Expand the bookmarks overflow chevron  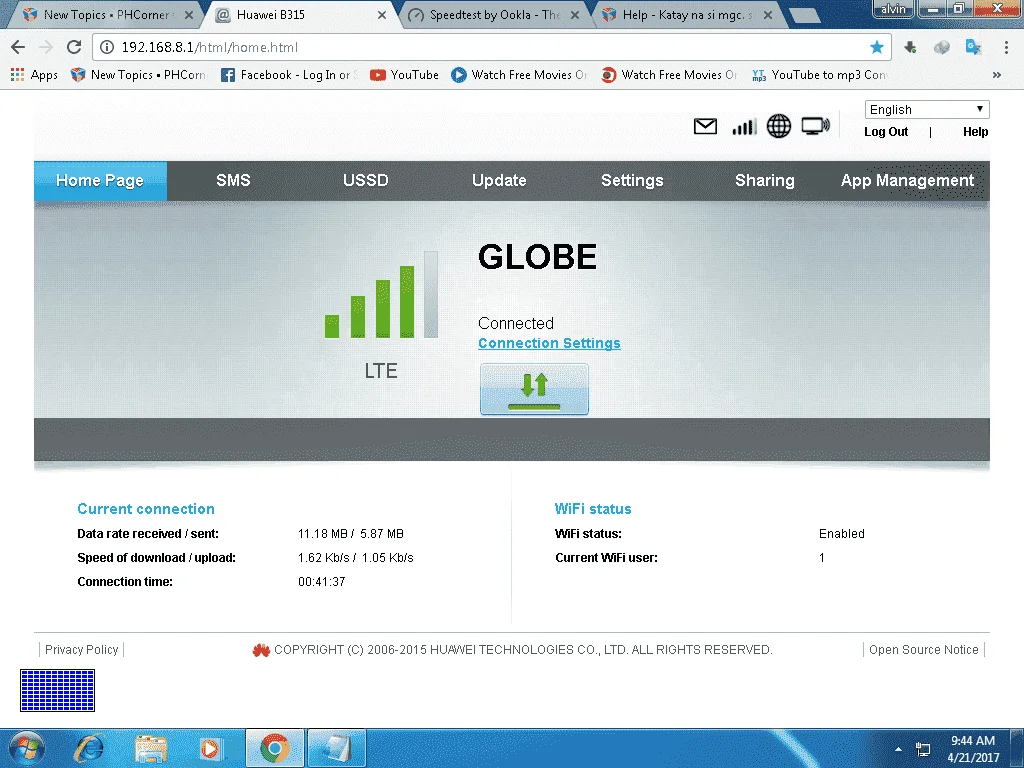coord(997,75)
